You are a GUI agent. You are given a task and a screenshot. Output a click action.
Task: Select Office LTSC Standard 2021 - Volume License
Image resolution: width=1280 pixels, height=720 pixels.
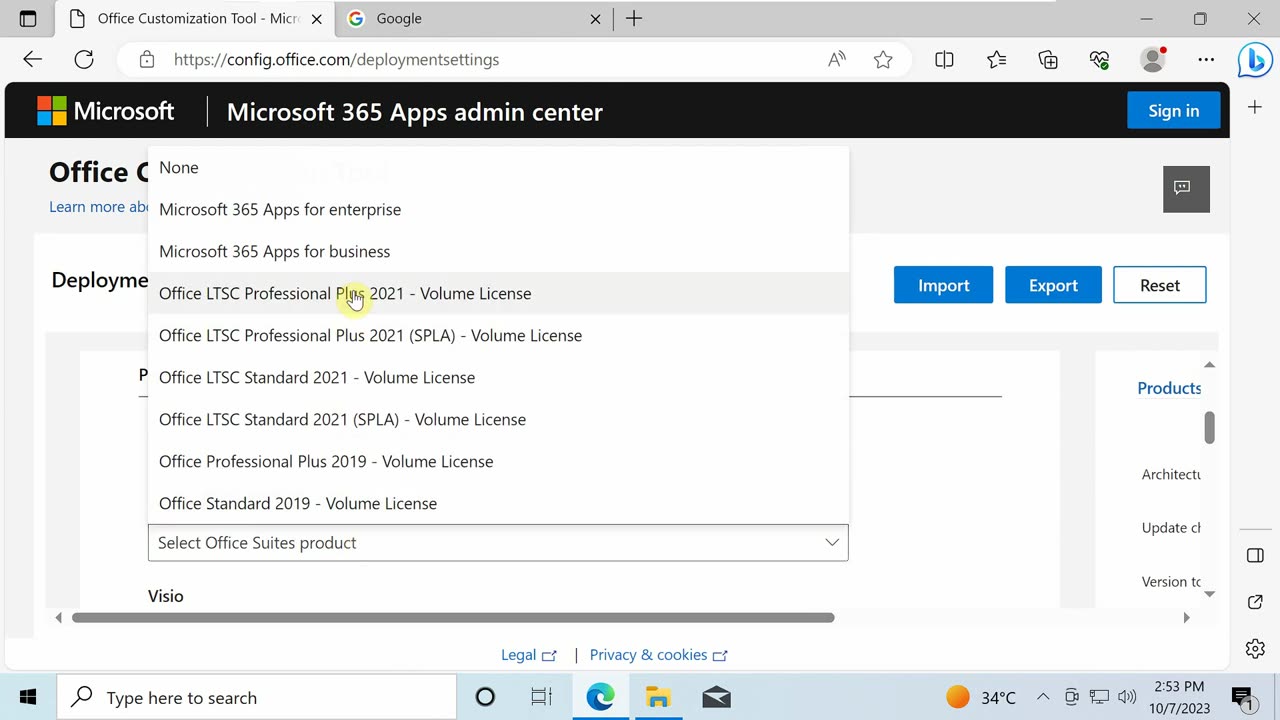click(498, 377)
